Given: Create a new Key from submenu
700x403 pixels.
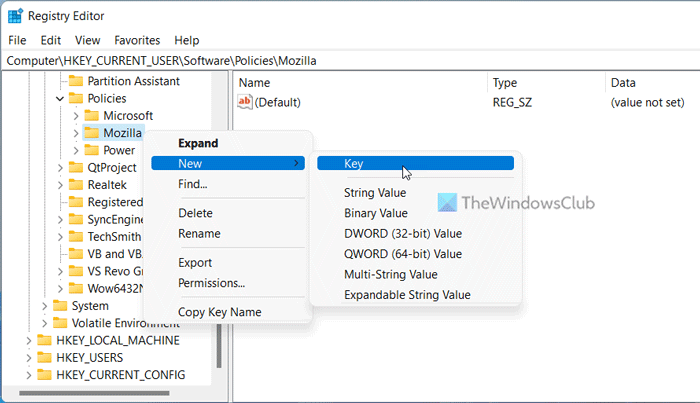Looking at the screenshot, I should coord(415,163).
